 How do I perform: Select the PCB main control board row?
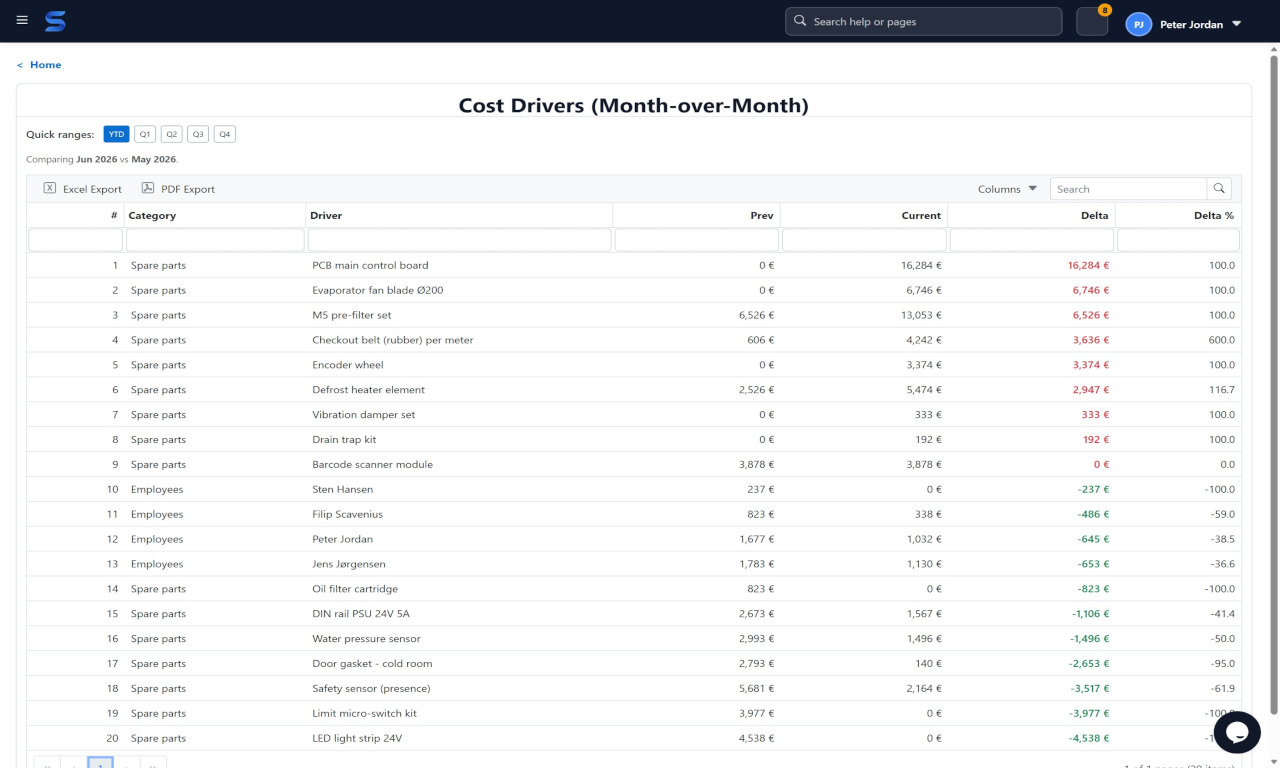coord(634,265)
